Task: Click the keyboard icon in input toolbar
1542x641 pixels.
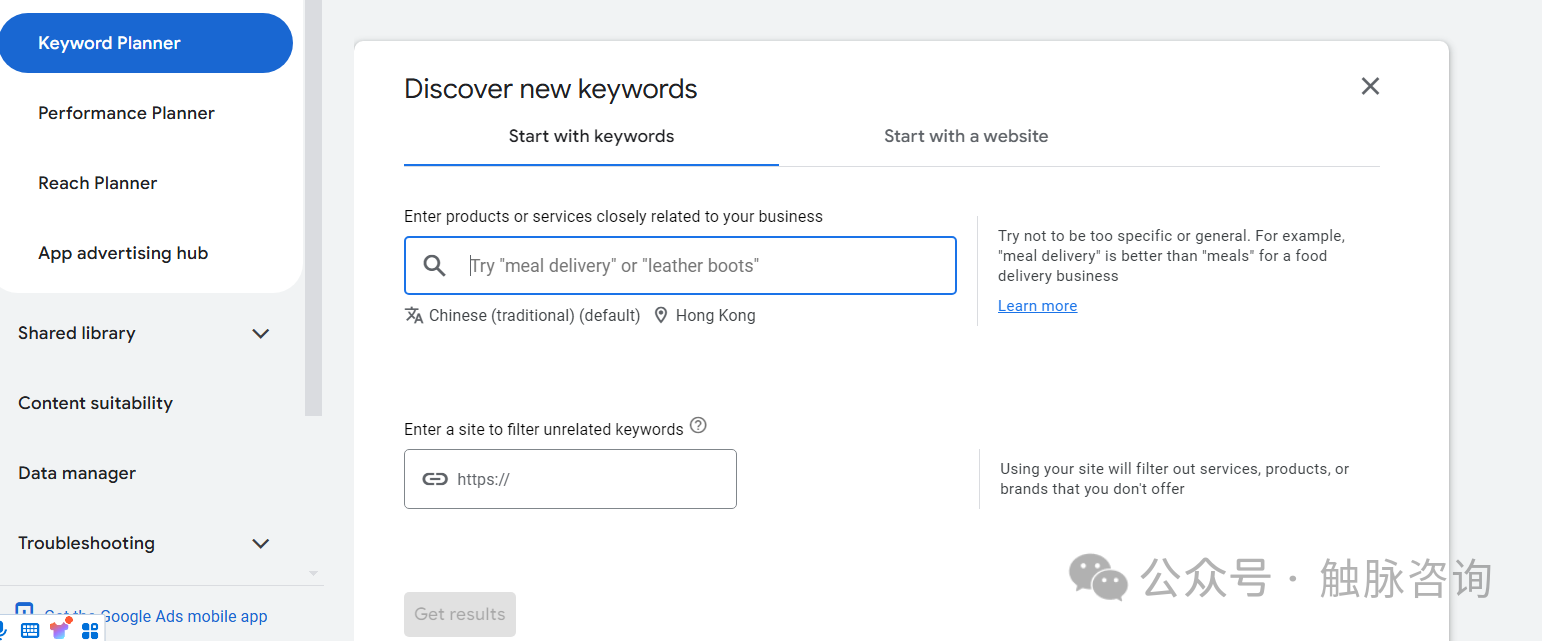Action: click(x=30, y=630)
